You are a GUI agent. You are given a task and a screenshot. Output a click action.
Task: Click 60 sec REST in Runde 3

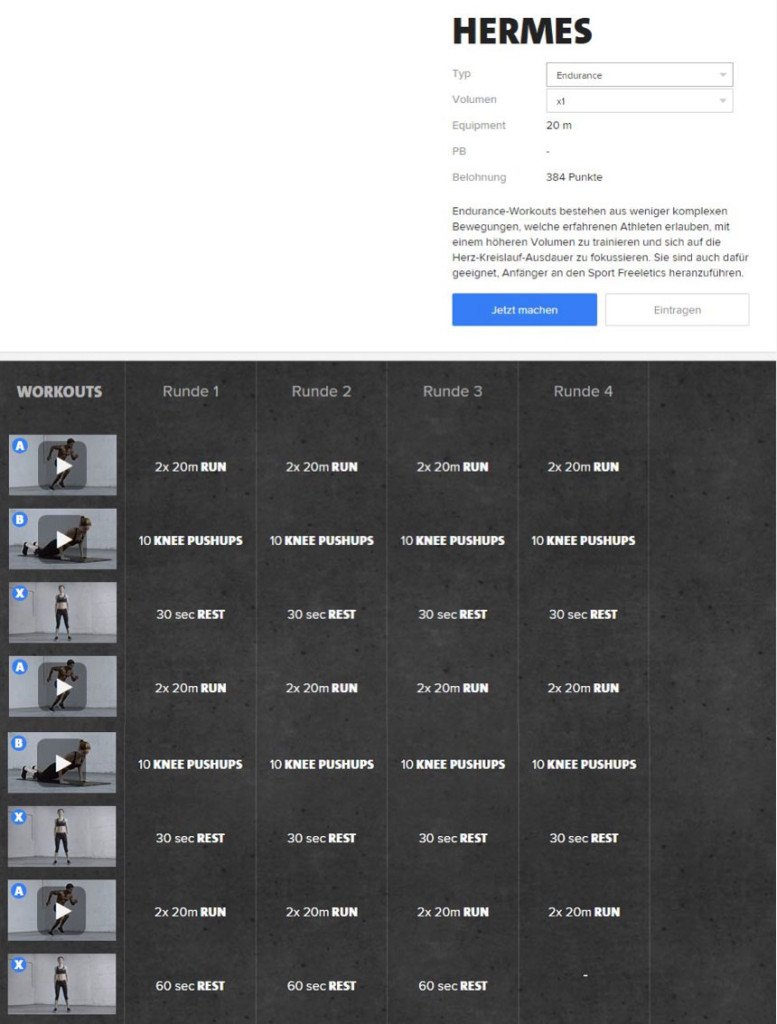452,985
